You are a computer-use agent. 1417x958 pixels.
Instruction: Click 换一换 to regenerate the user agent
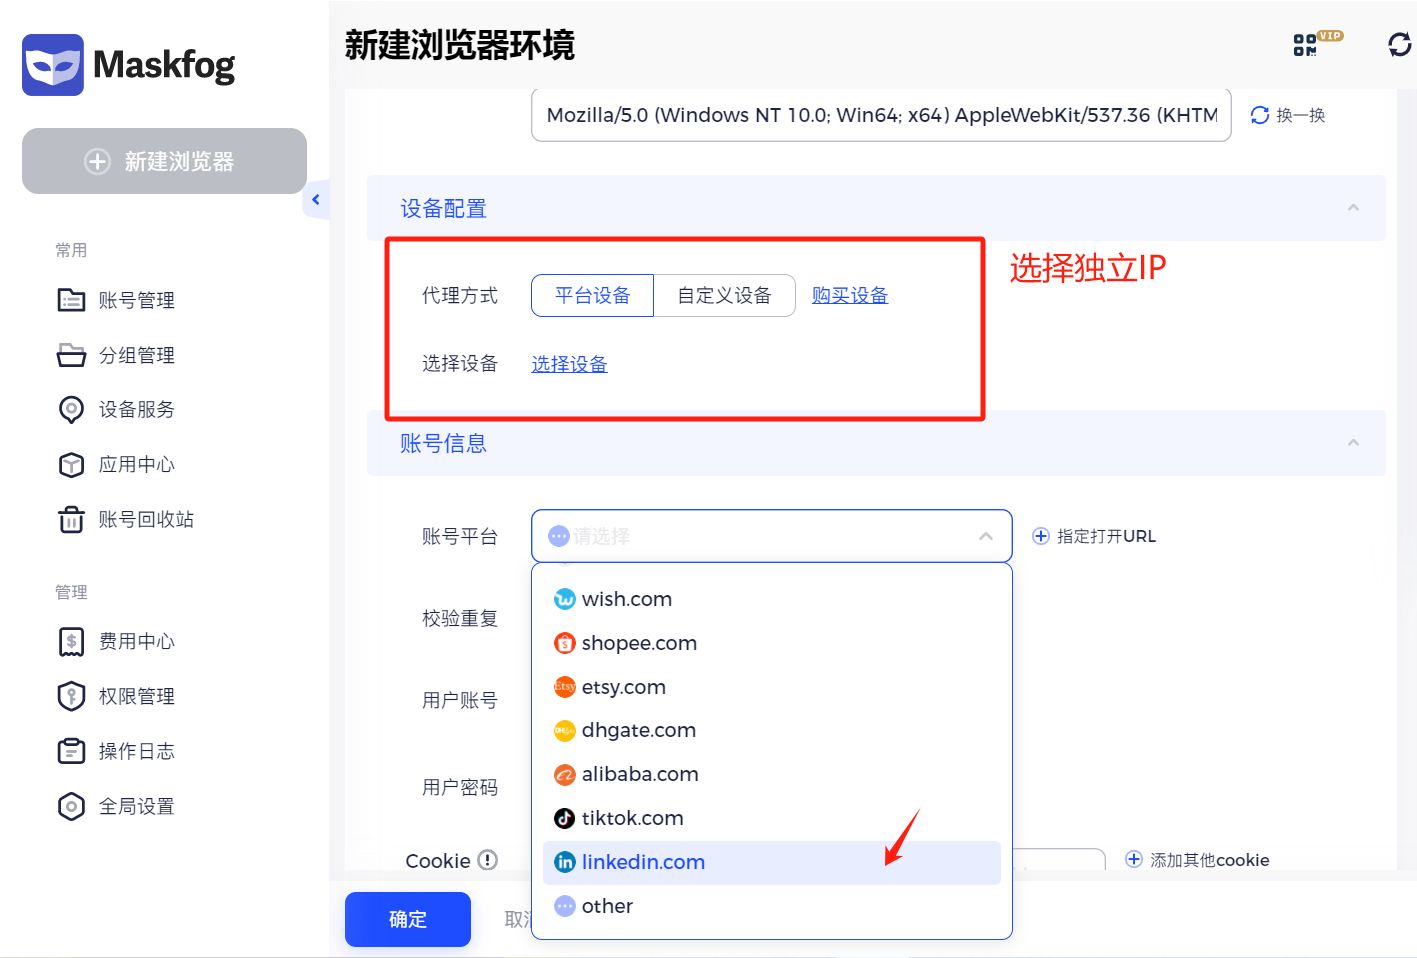pos(1288,115)
